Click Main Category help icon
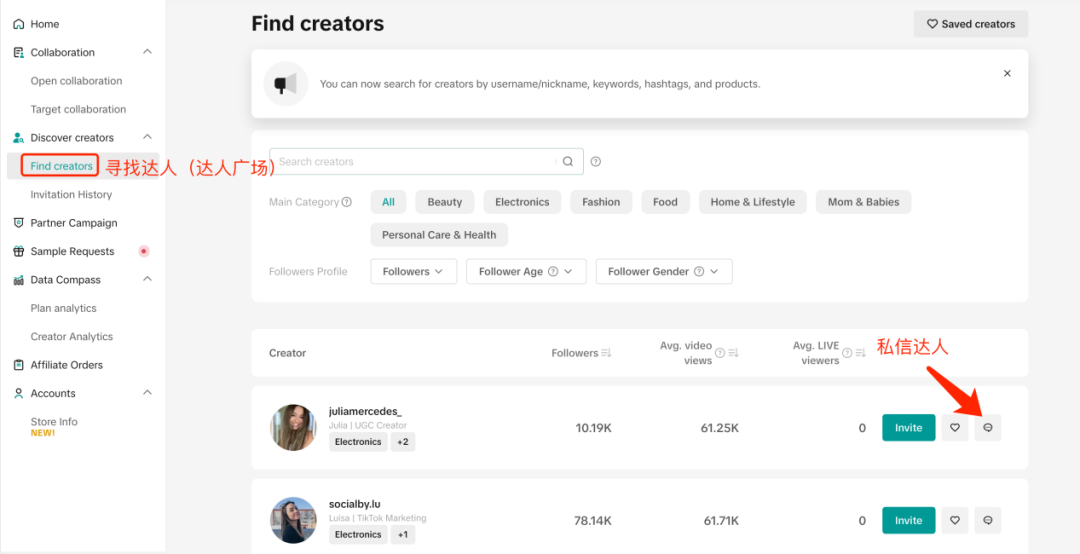Viewport: 1080px width, 554px height. point(346,203)
